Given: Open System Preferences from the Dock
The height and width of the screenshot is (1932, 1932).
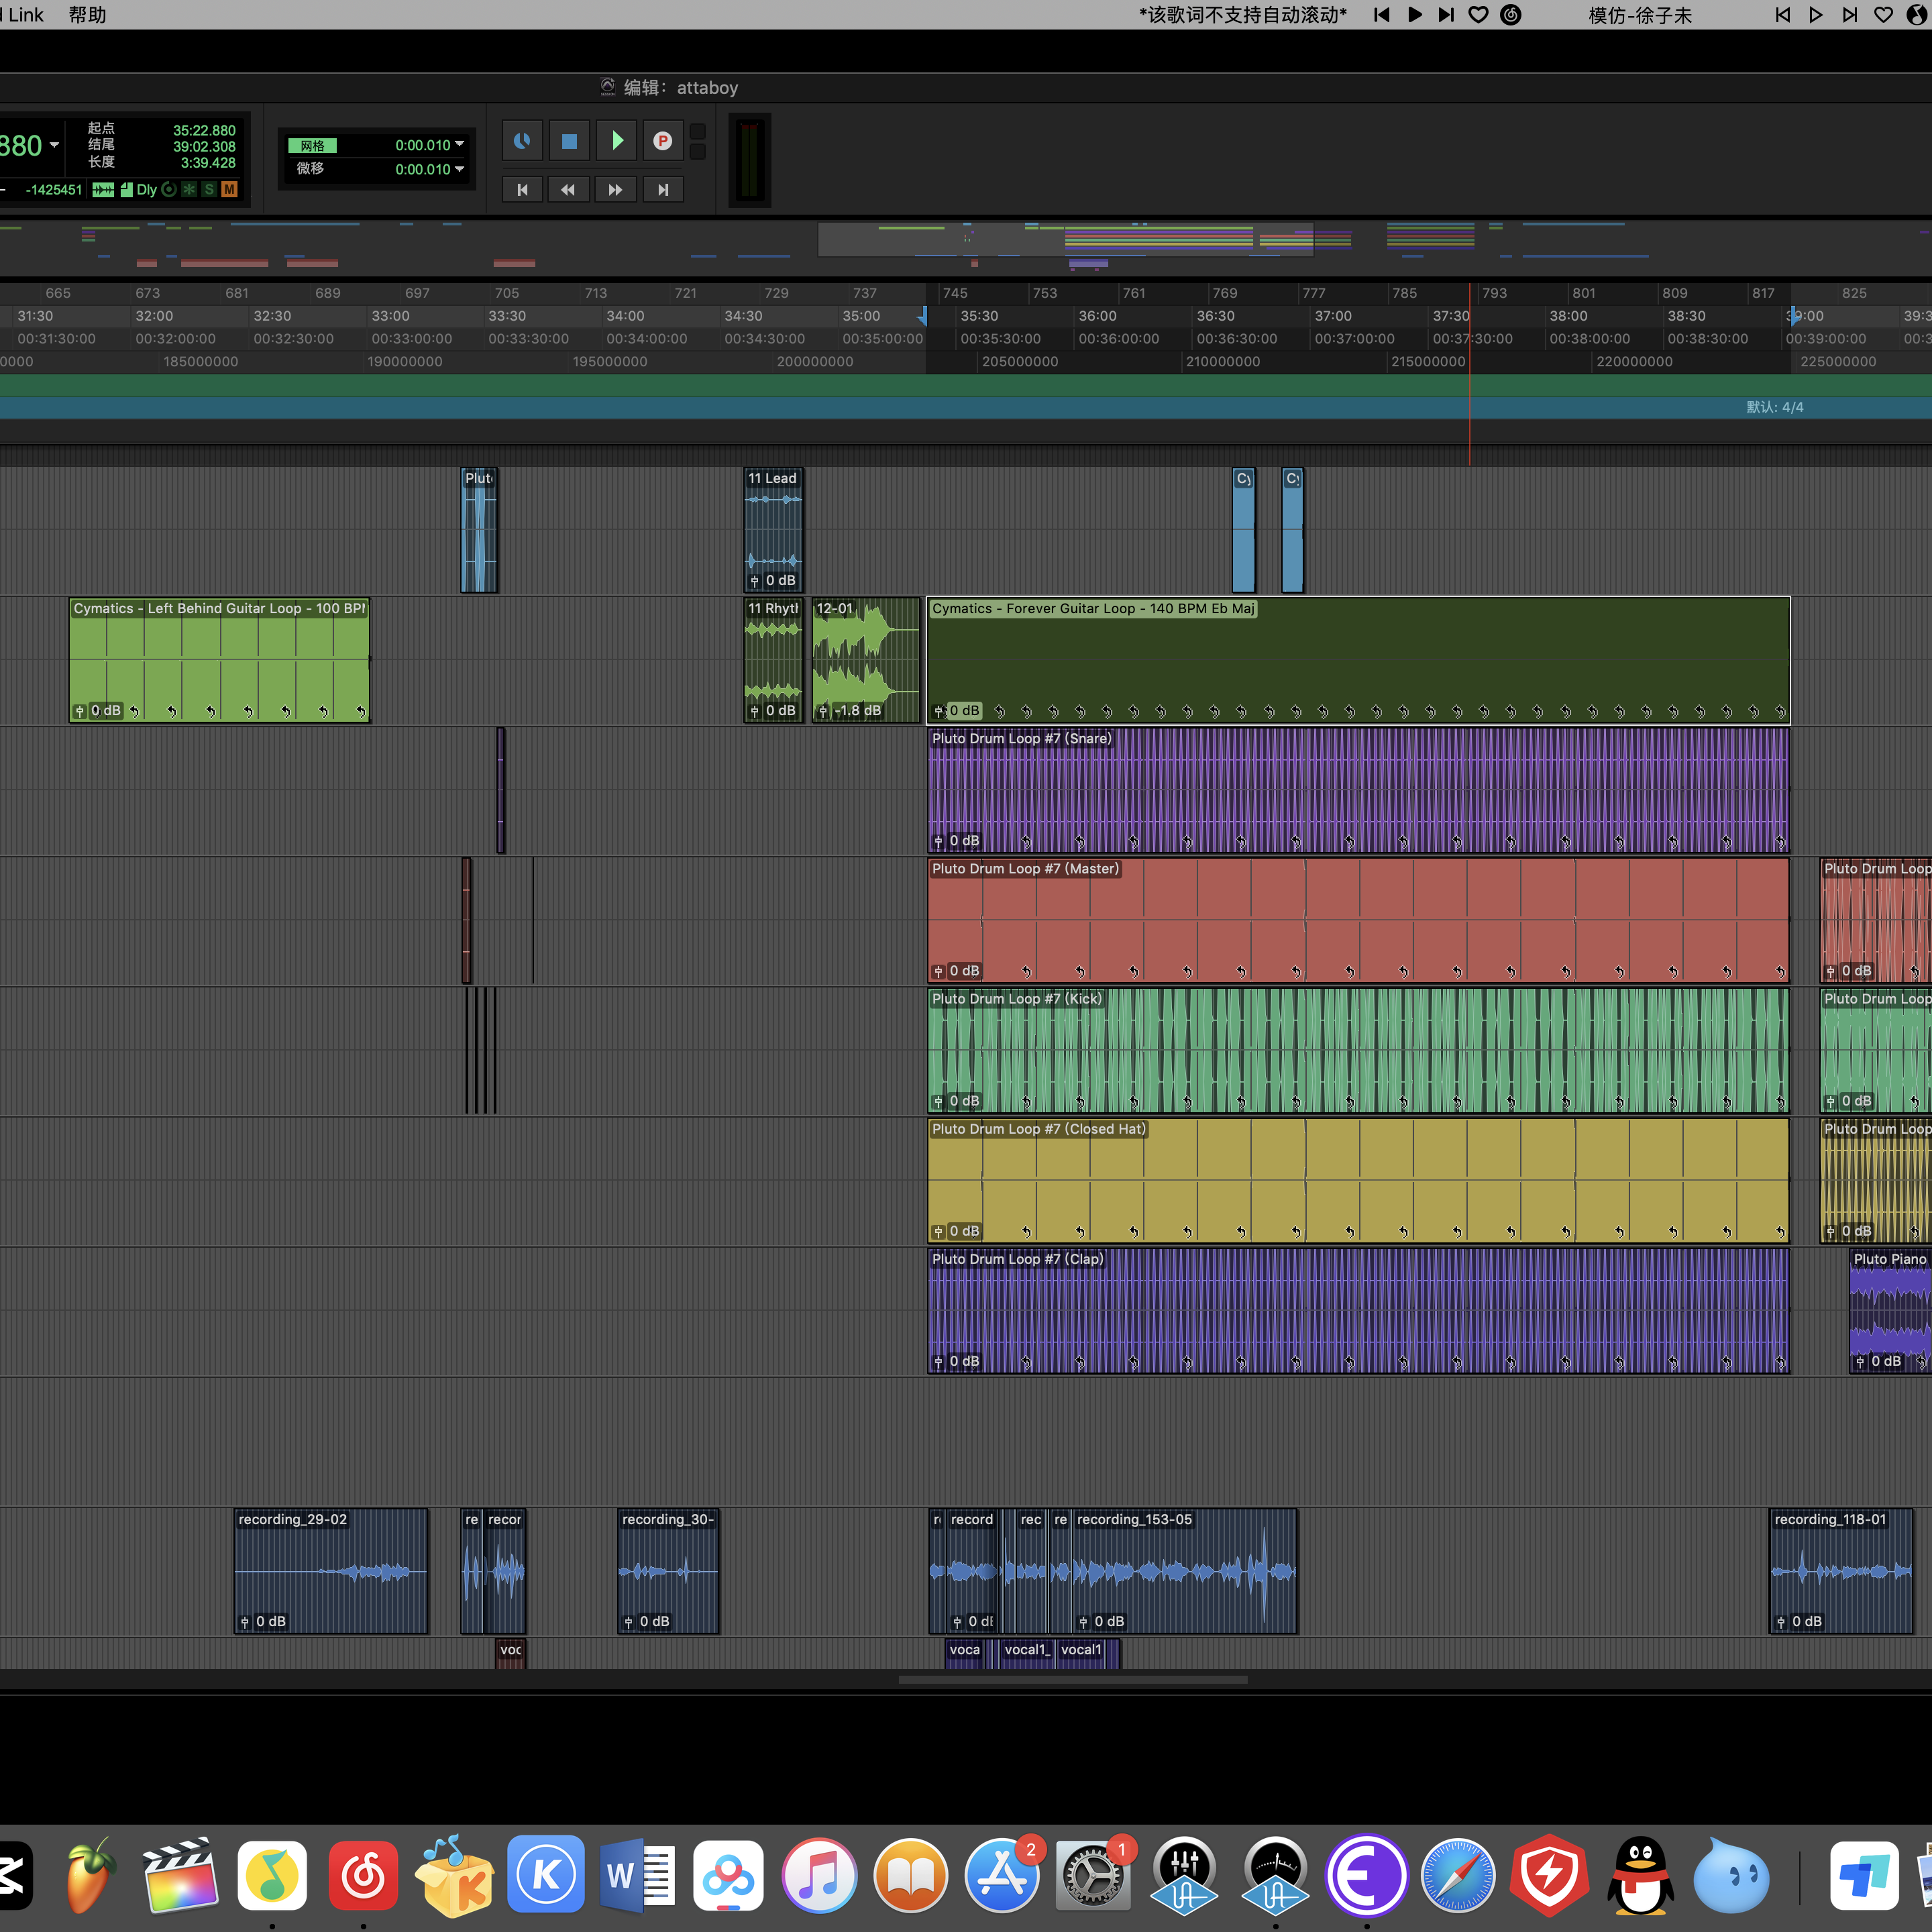Looking at the screenshot, I should [1092, 1876].
